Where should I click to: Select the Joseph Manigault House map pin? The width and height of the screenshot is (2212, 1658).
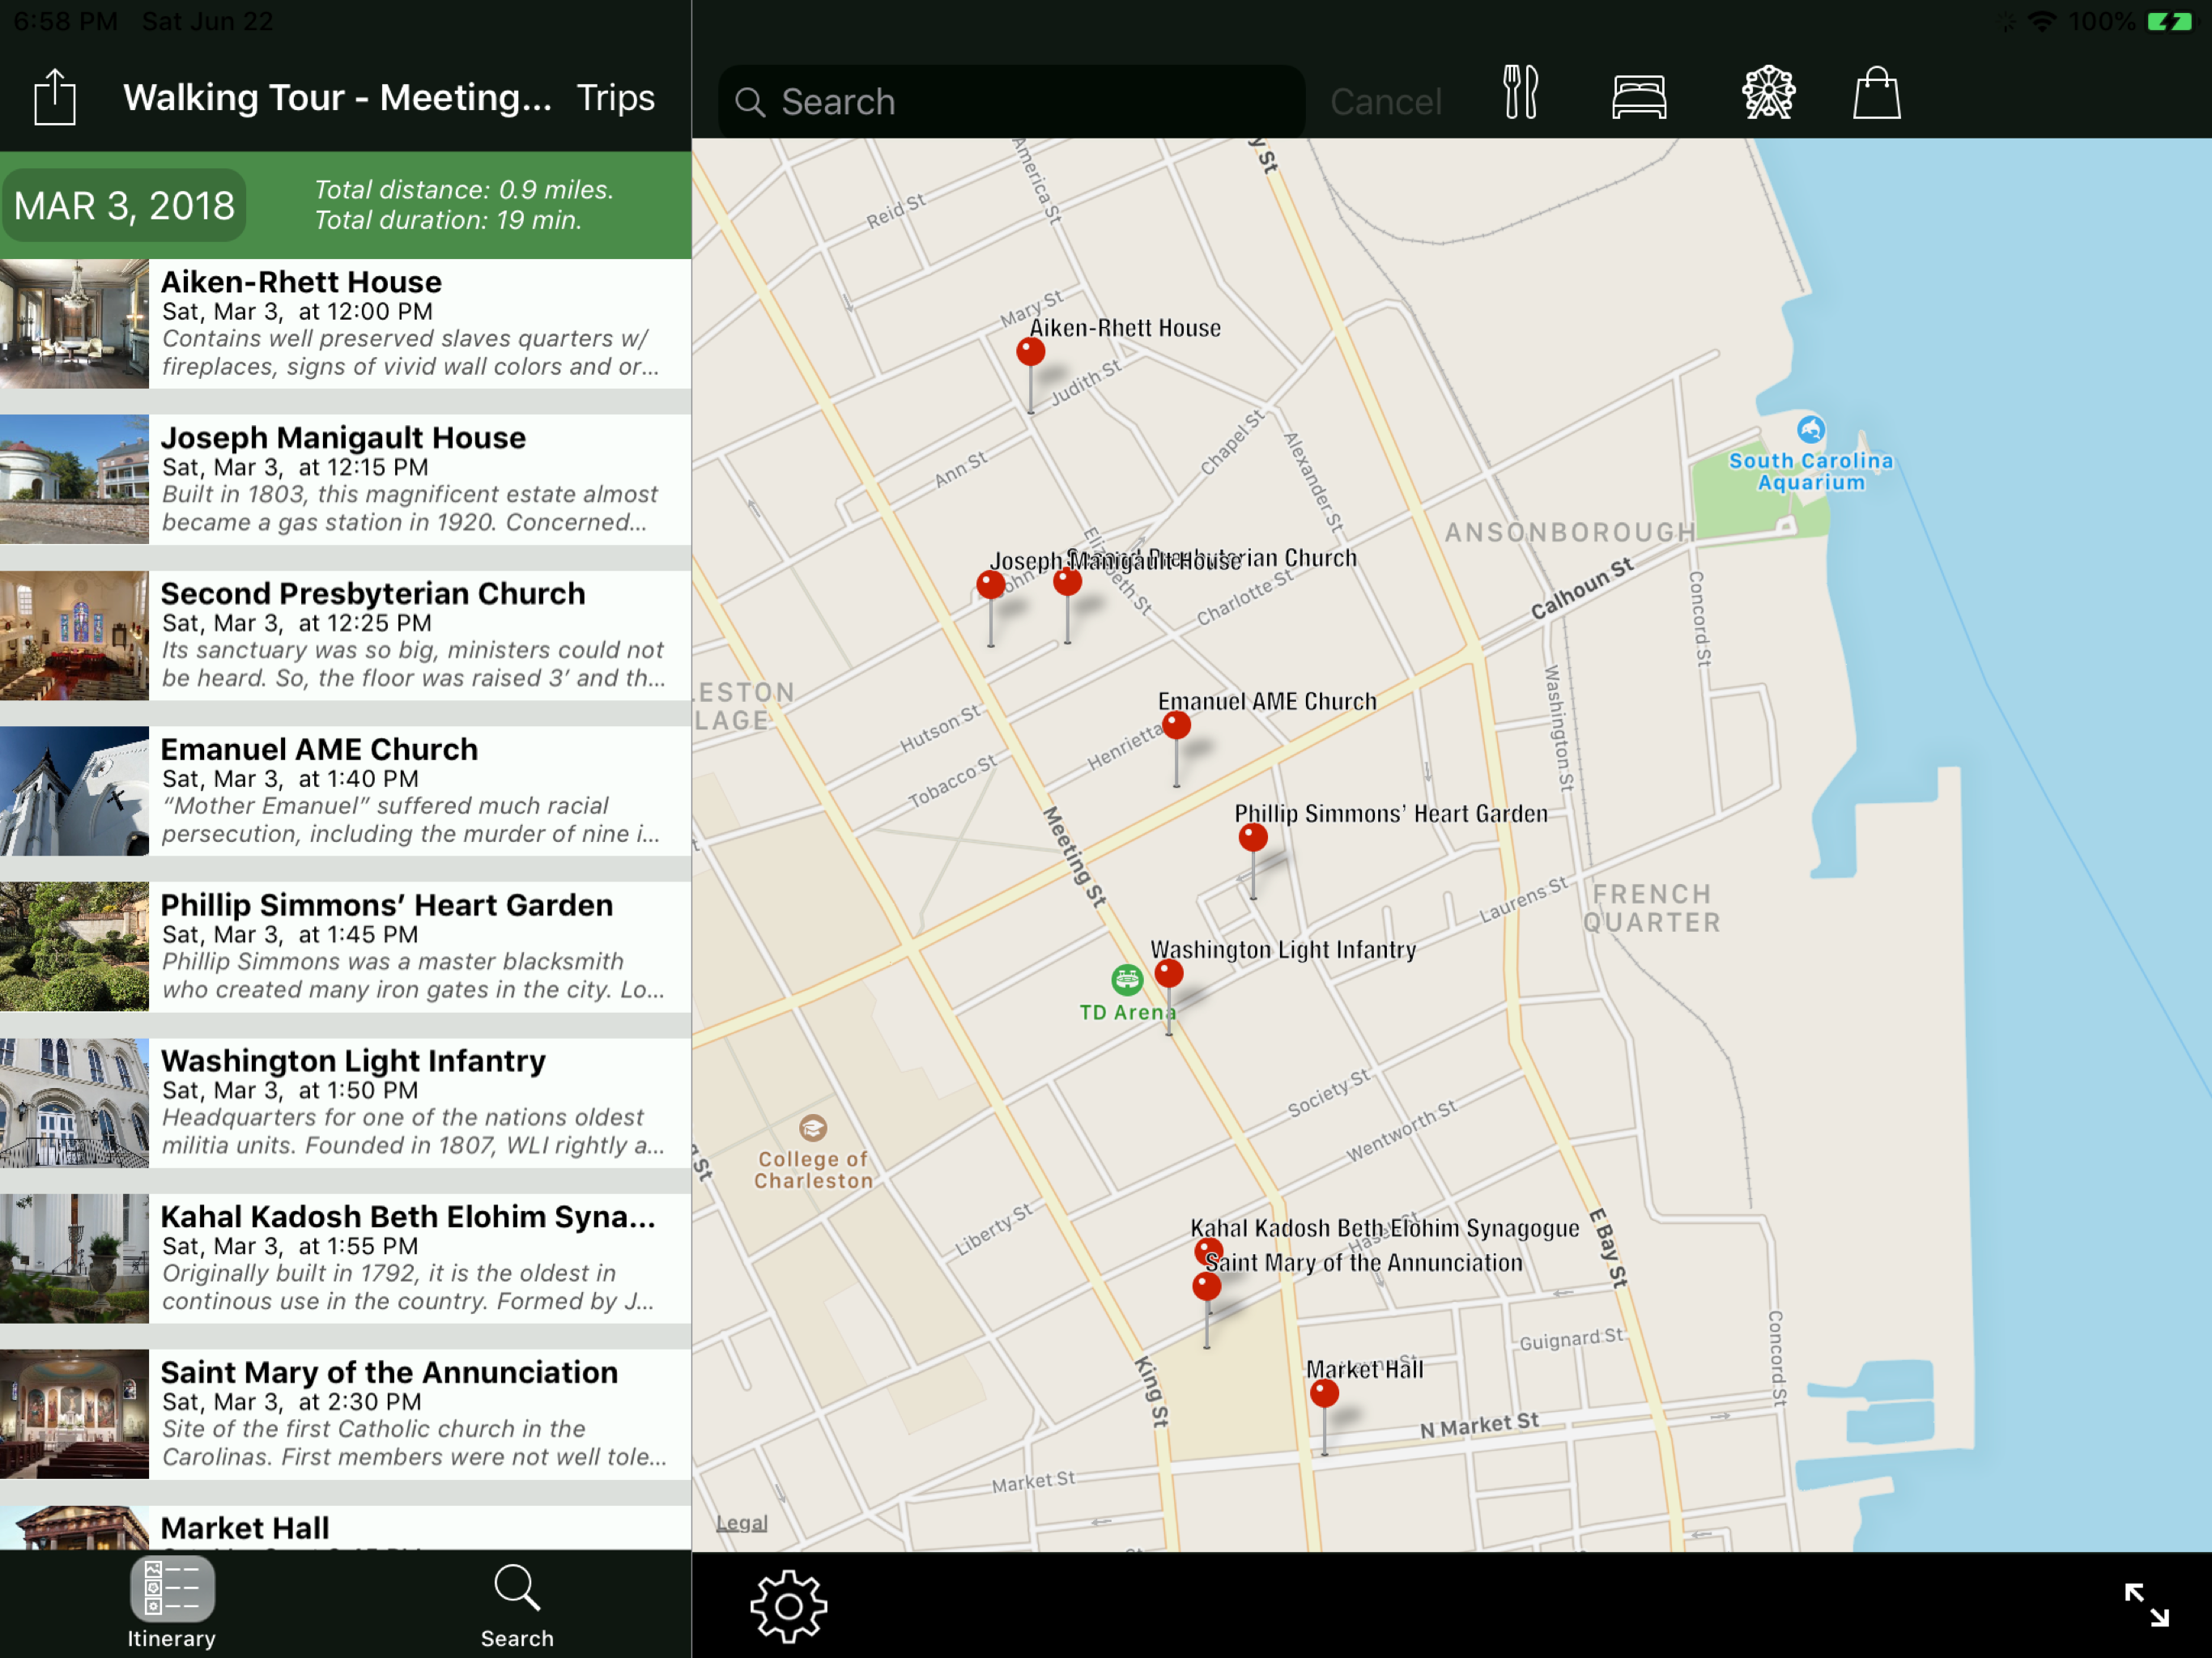tap(990, 585)
